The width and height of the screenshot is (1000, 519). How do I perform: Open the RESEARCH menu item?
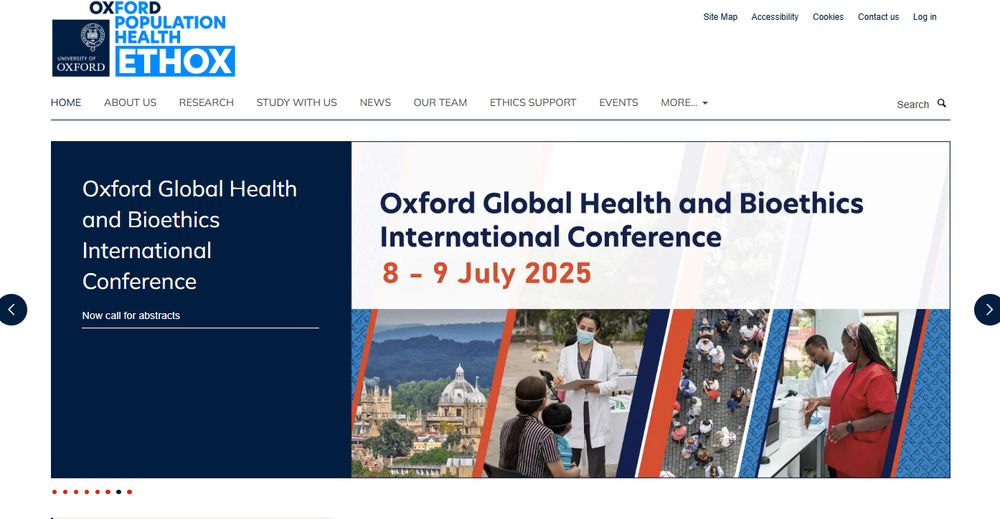206,103
